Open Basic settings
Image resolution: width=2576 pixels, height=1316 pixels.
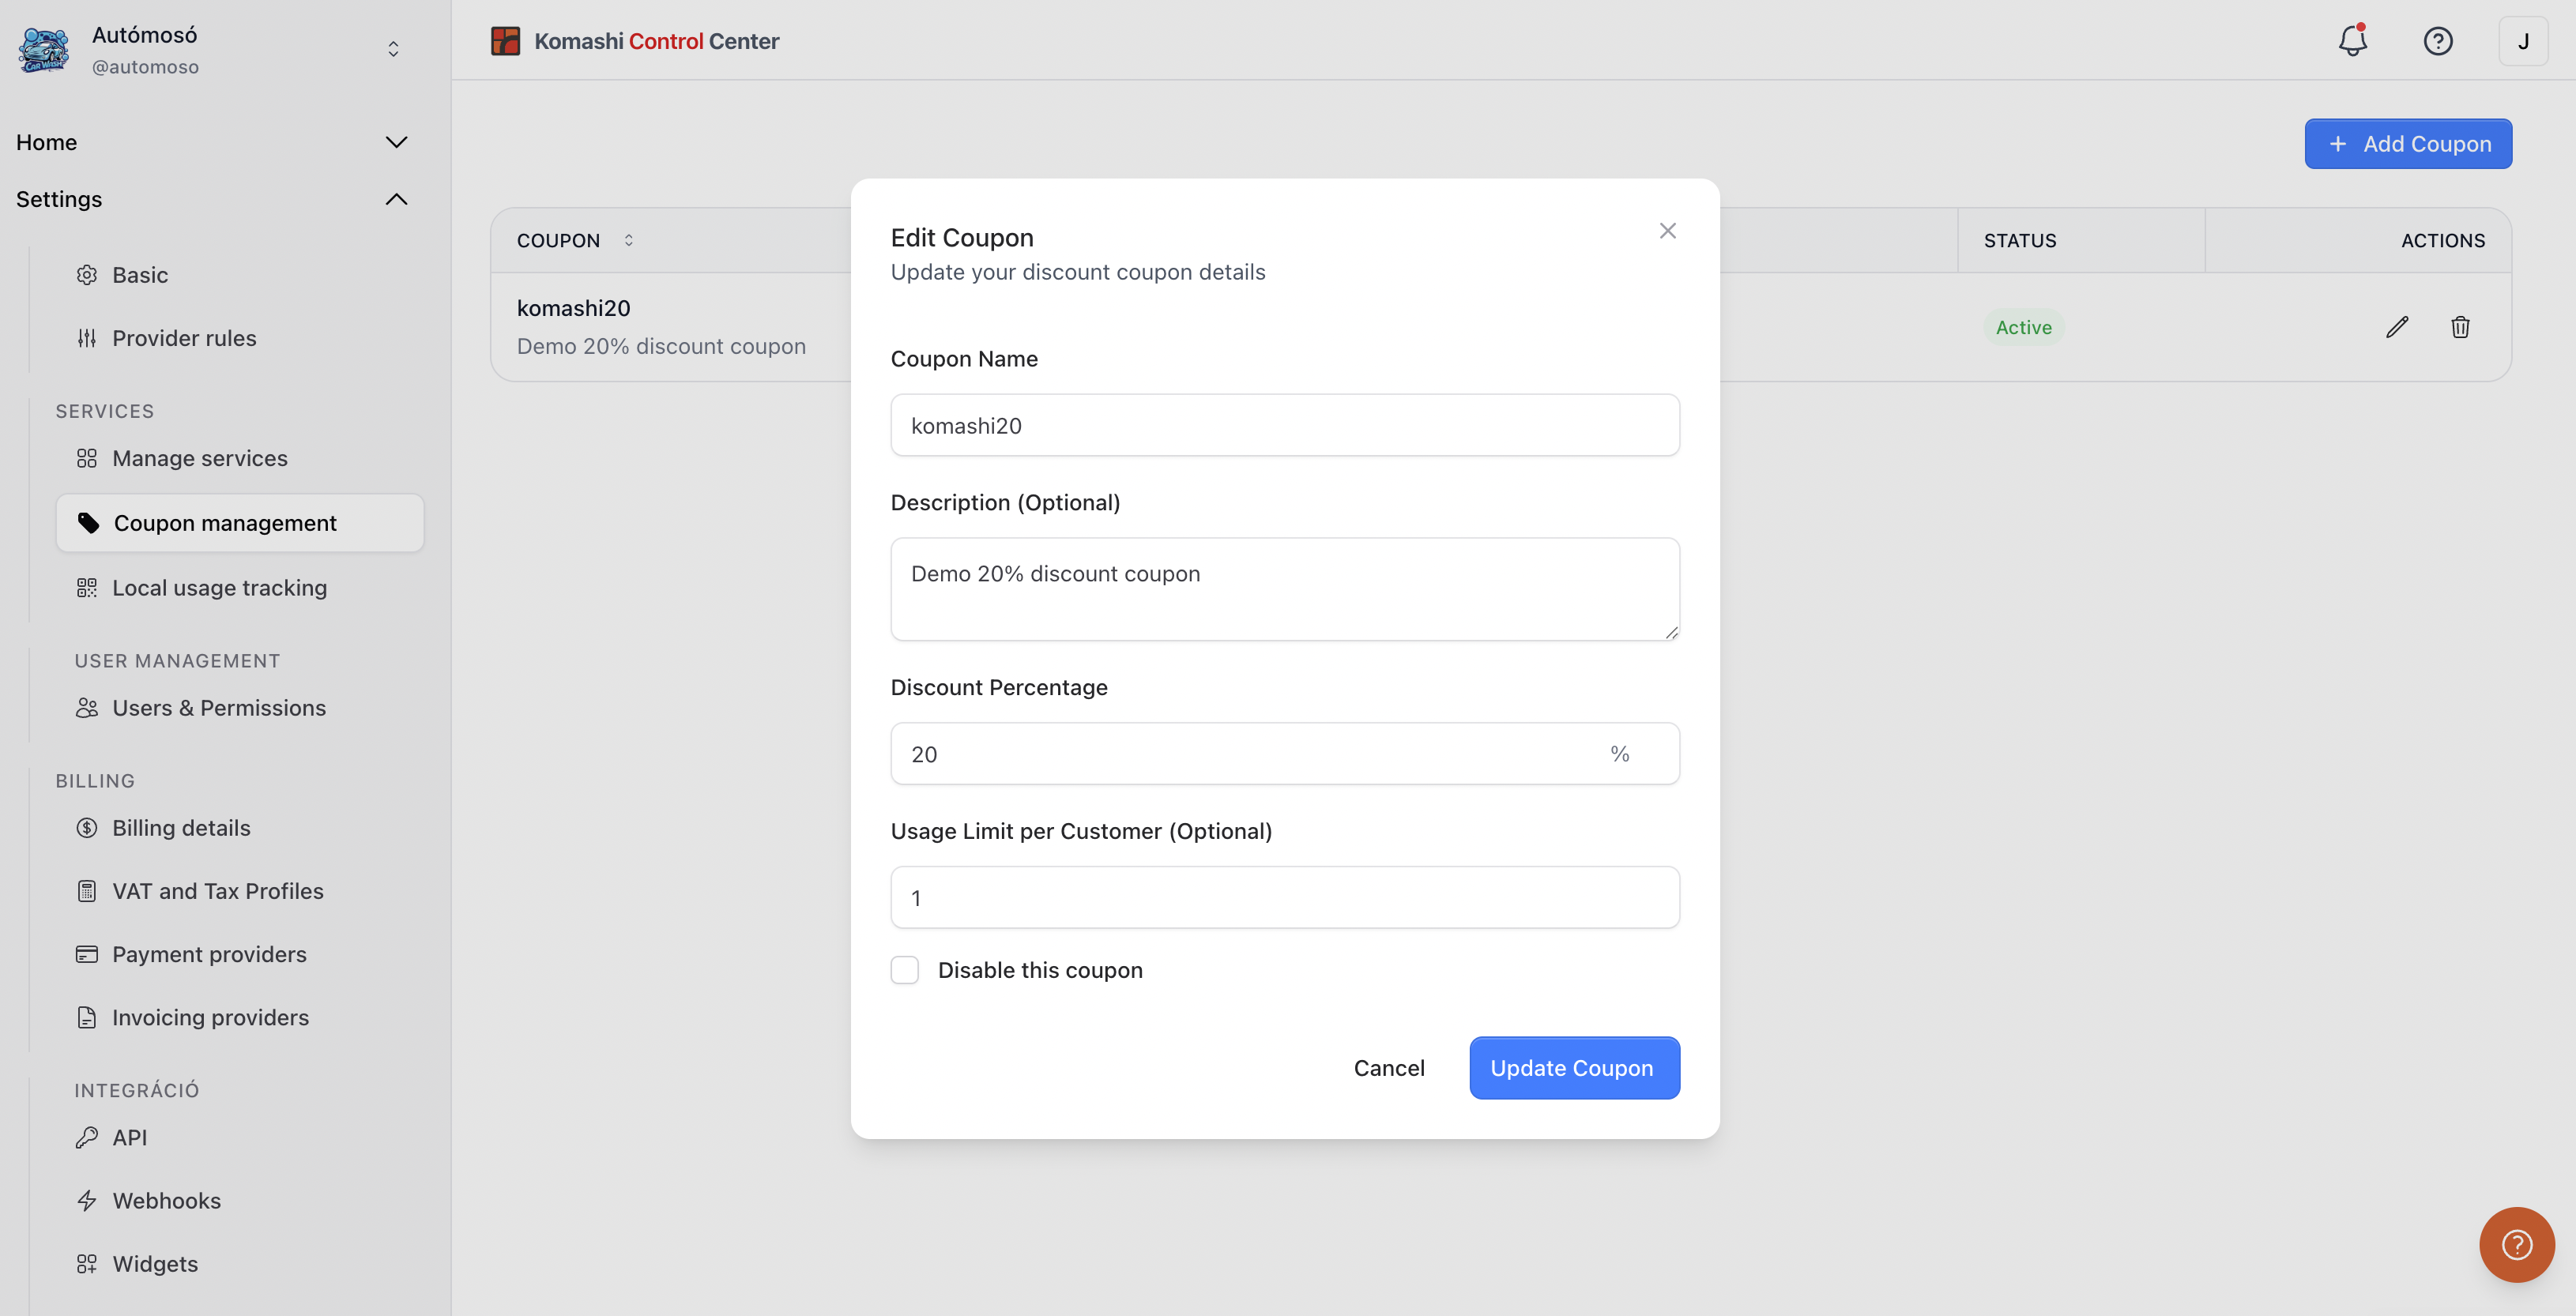(140, 275)
